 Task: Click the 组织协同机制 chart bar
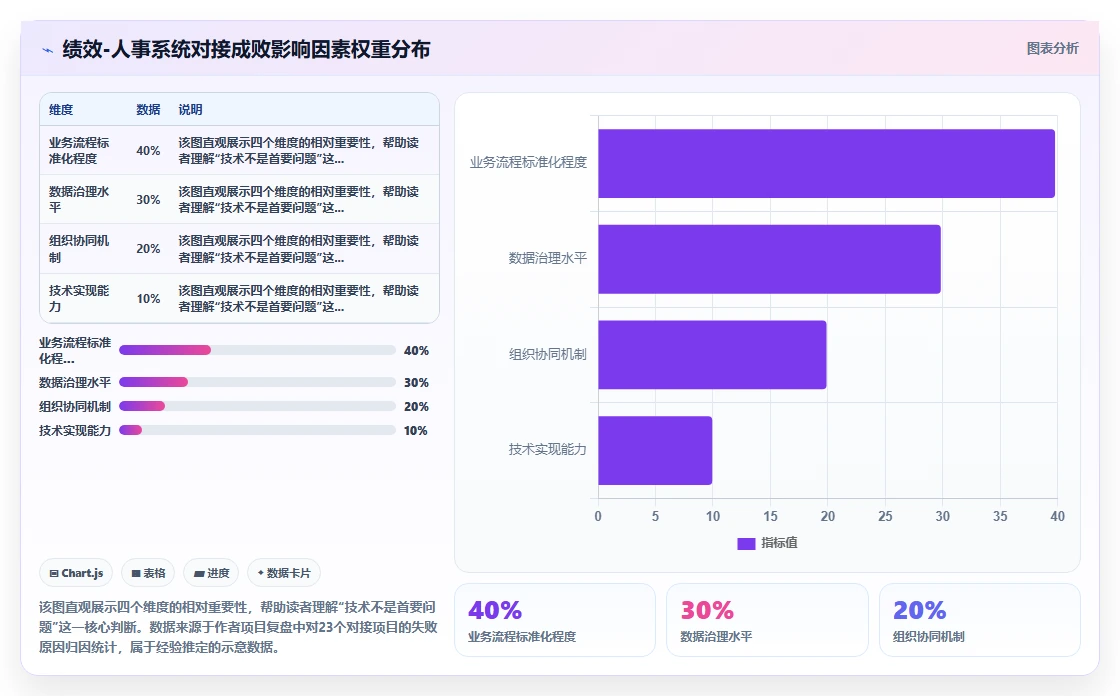[712, 354]
